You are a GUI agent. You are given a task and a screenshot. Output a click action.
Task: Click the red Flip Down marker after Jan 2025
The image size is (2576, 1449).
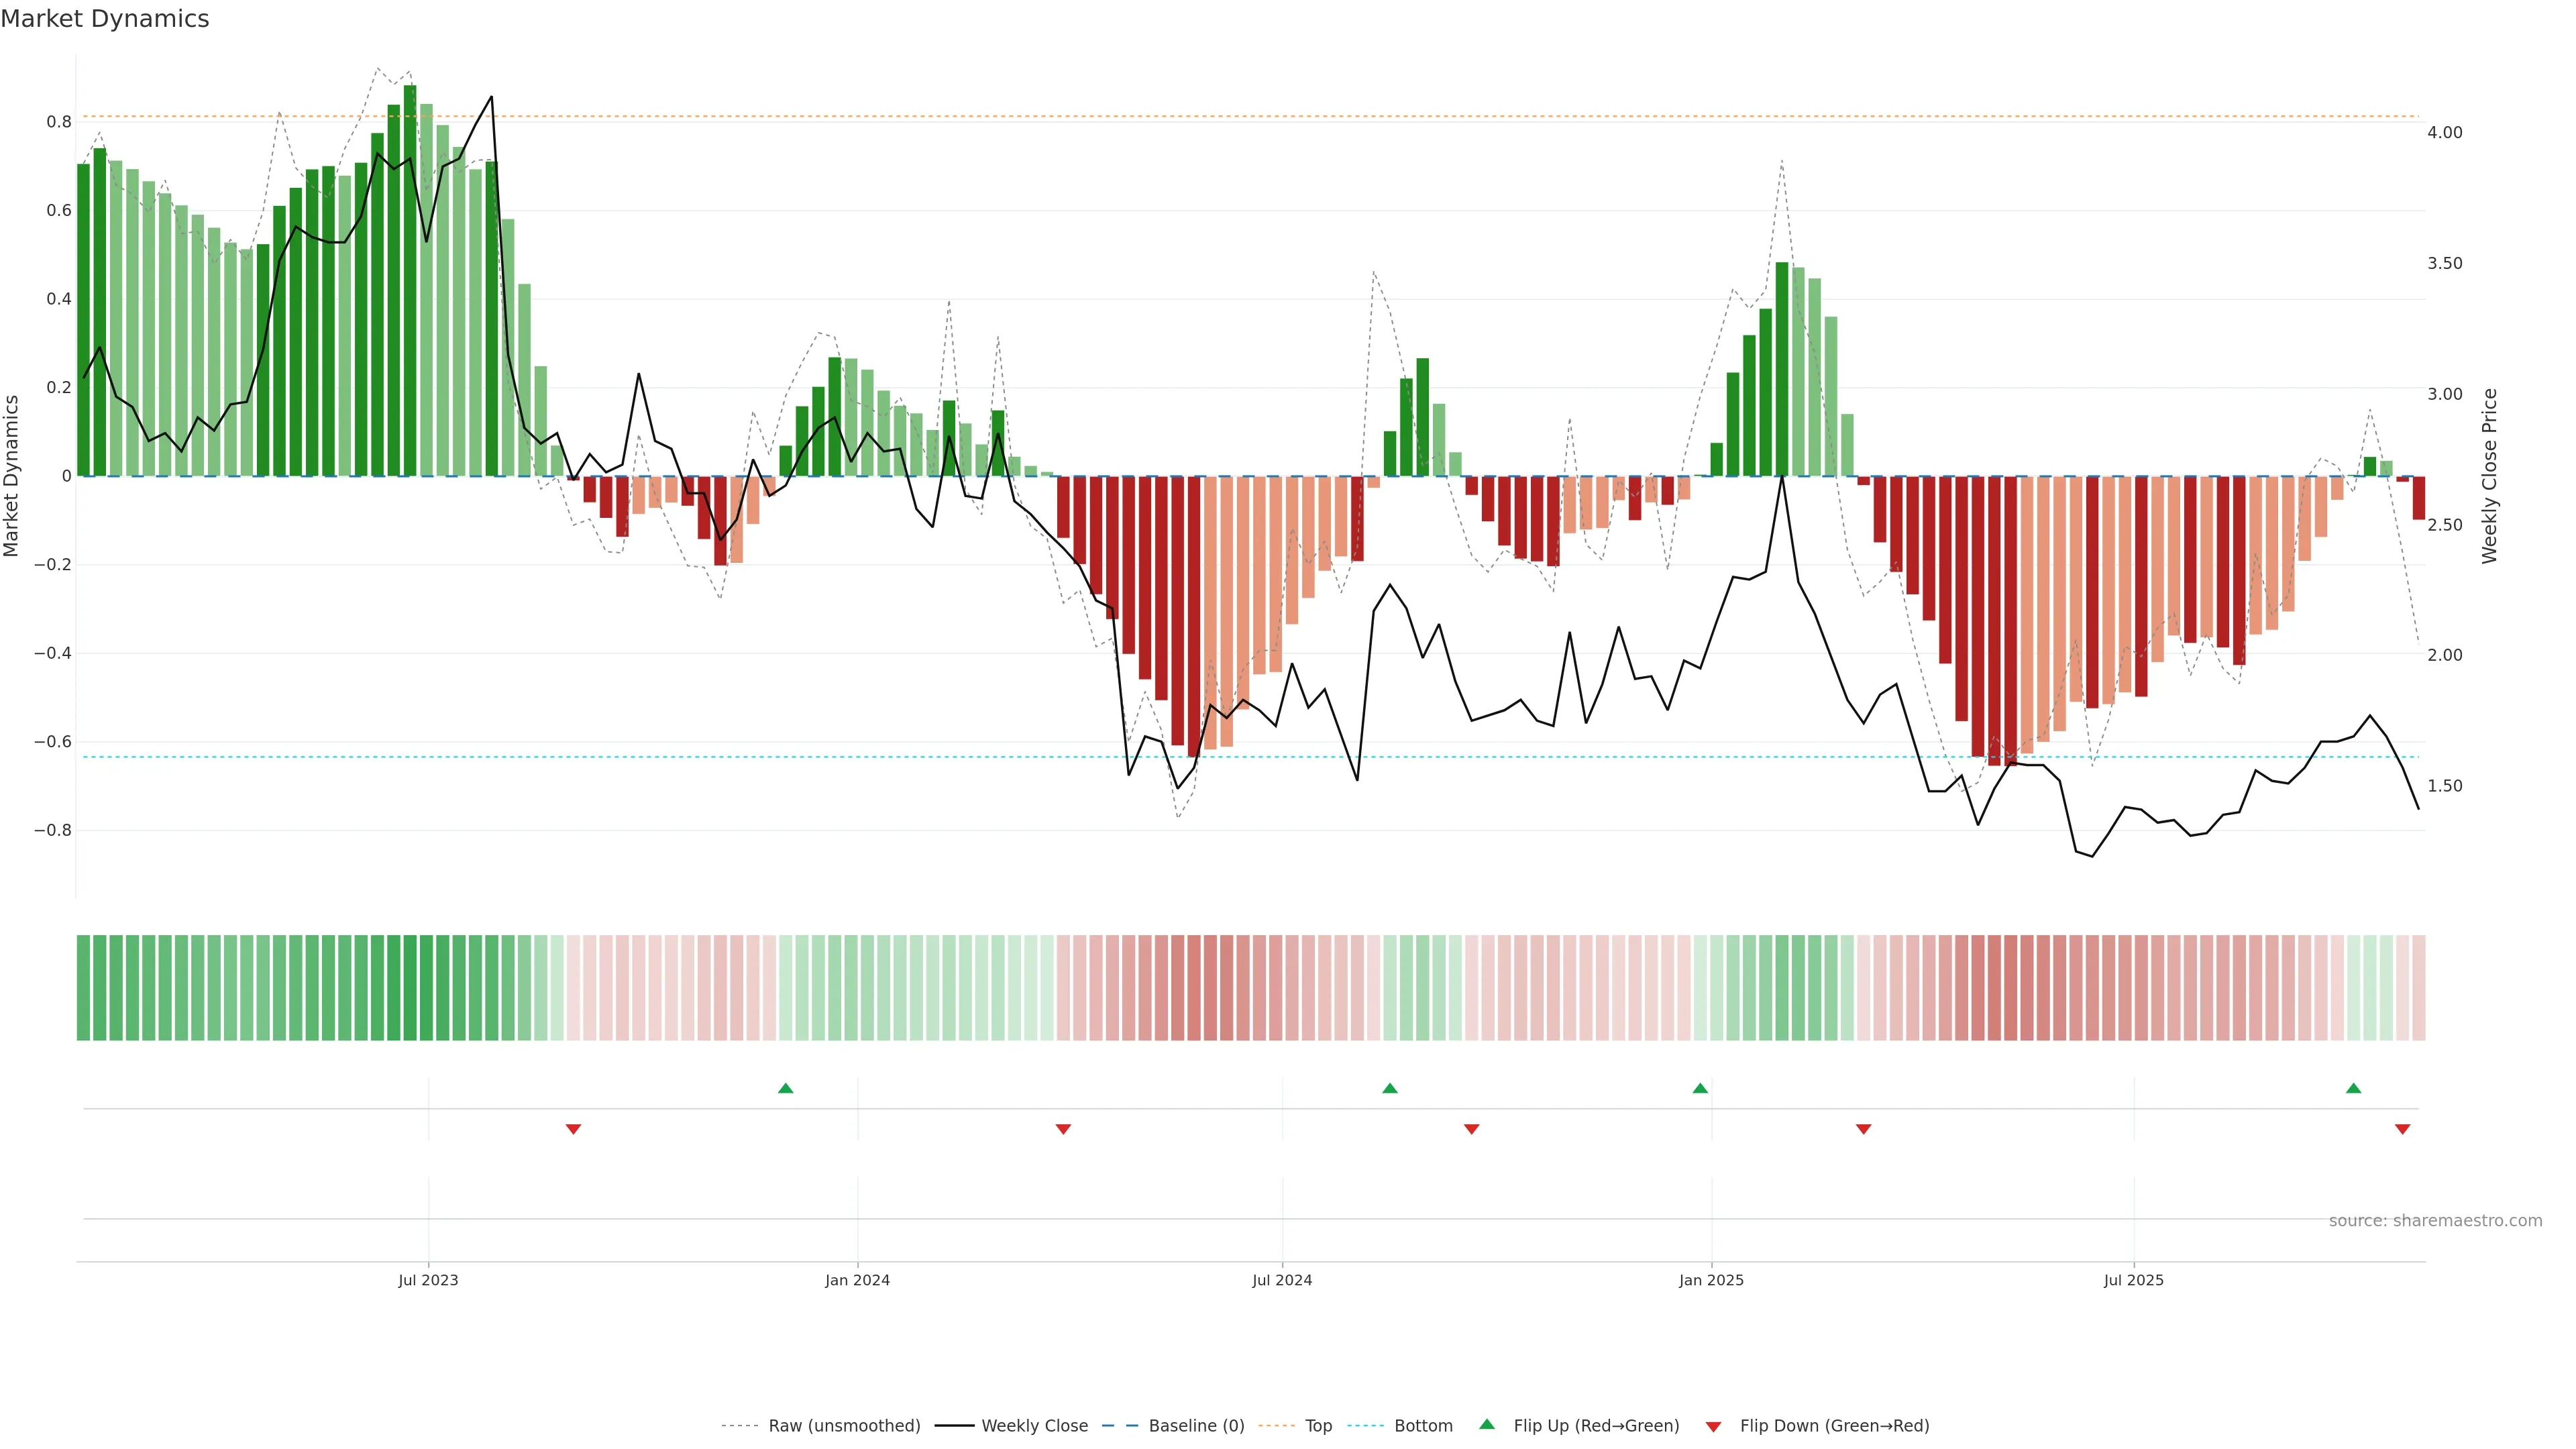pos(1863,1129)
